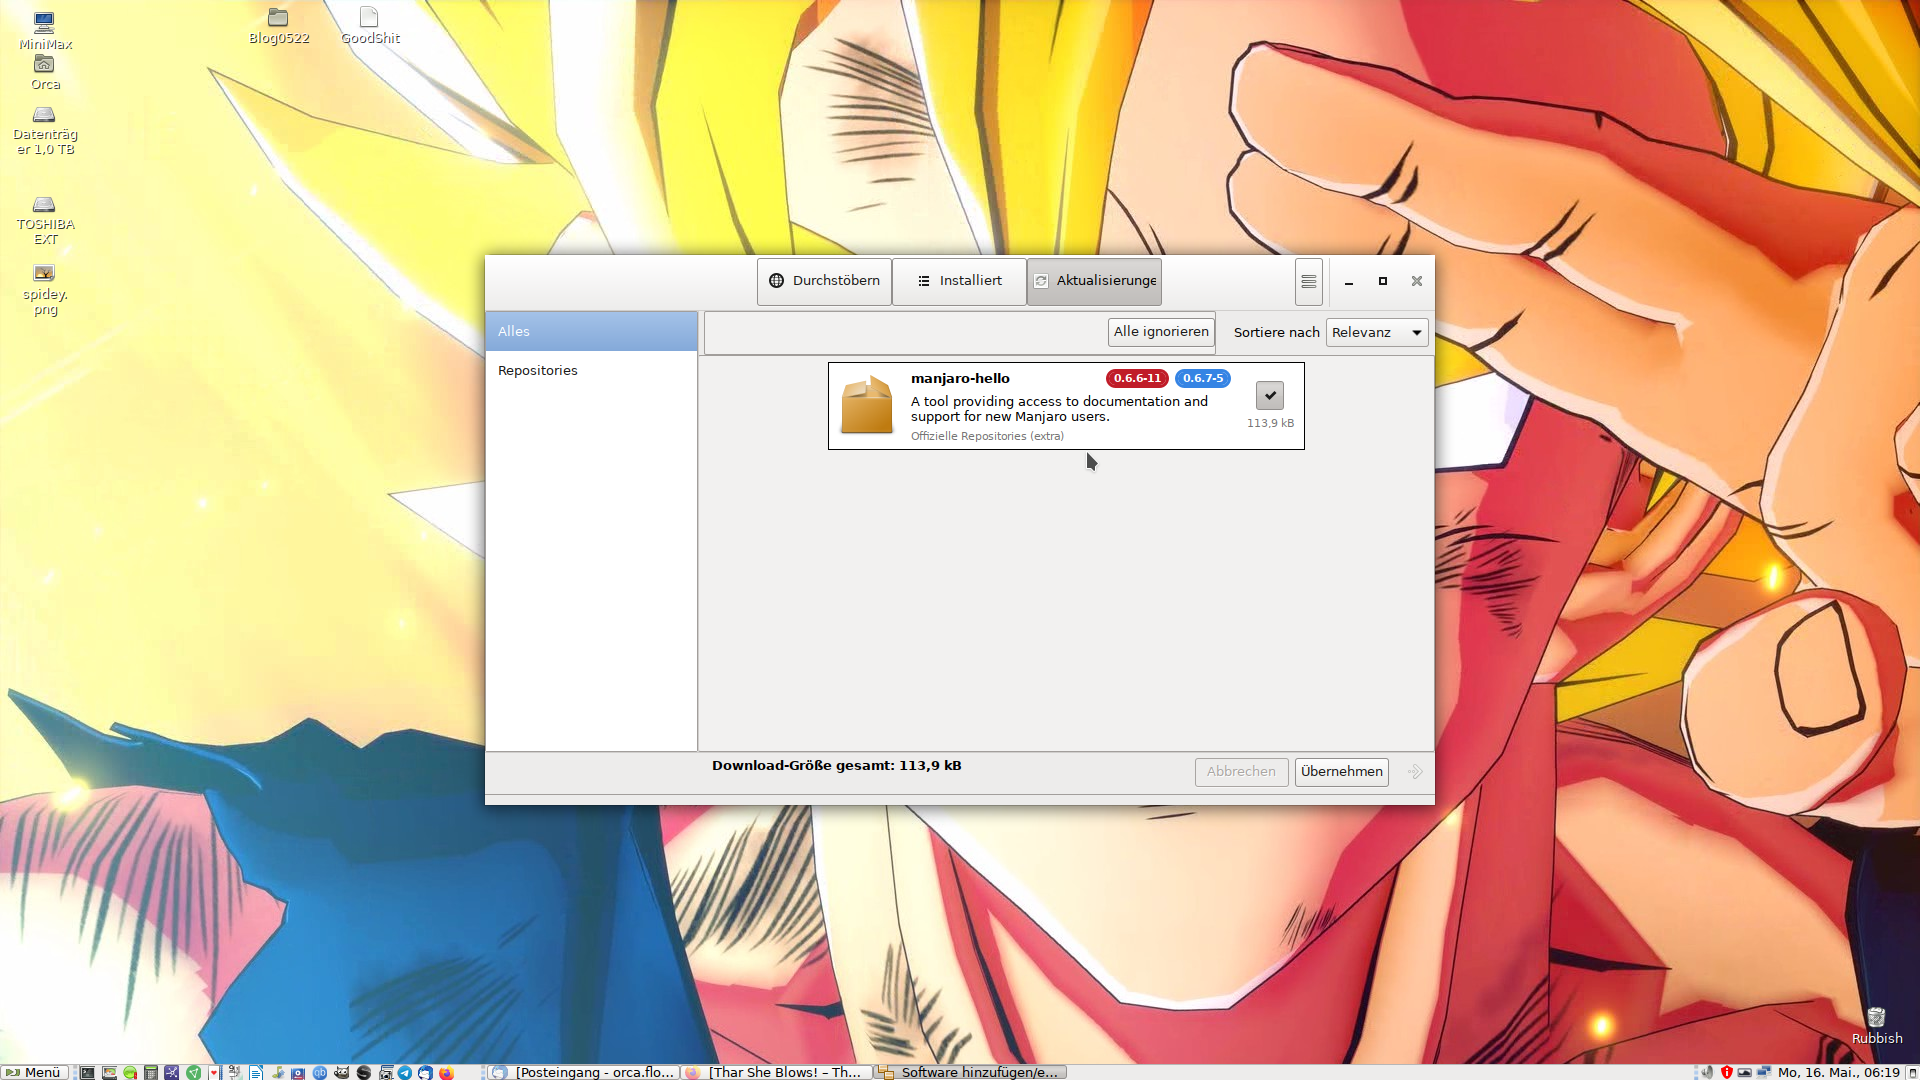Click the red shield update notifier tray icon
This screenshot has width=1920, height=1080.
click(1727, 1072)
